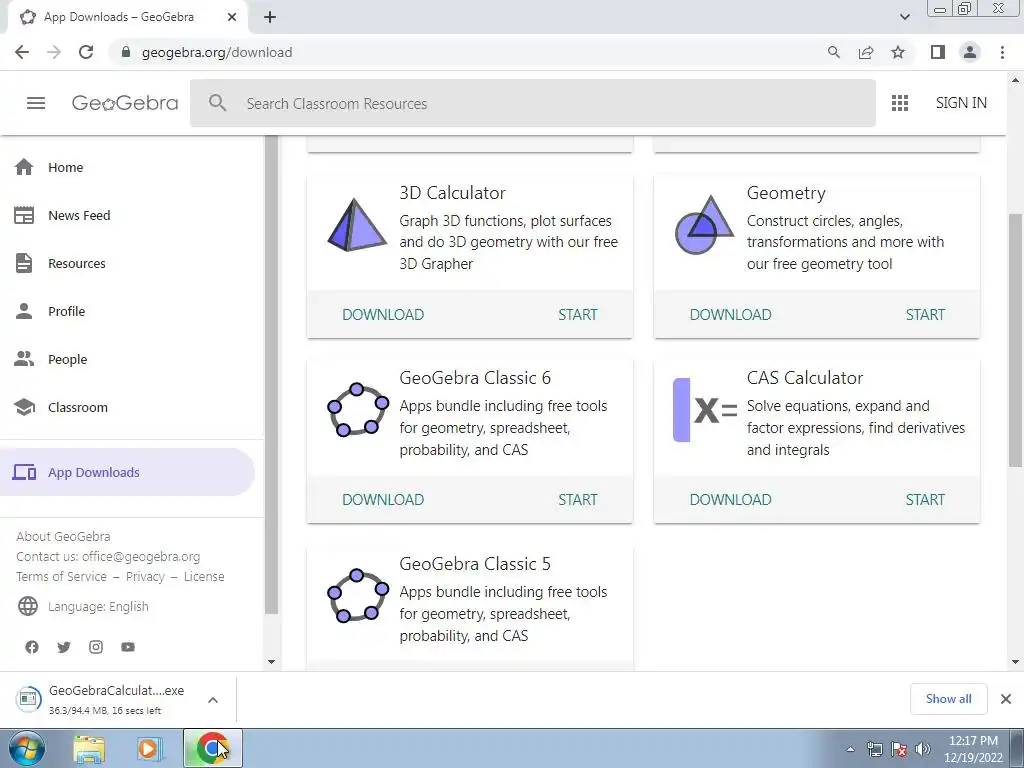Start GeoGebra Classic 6
The width and height of the screenshot is (1024, 768).
pos(577,499)
